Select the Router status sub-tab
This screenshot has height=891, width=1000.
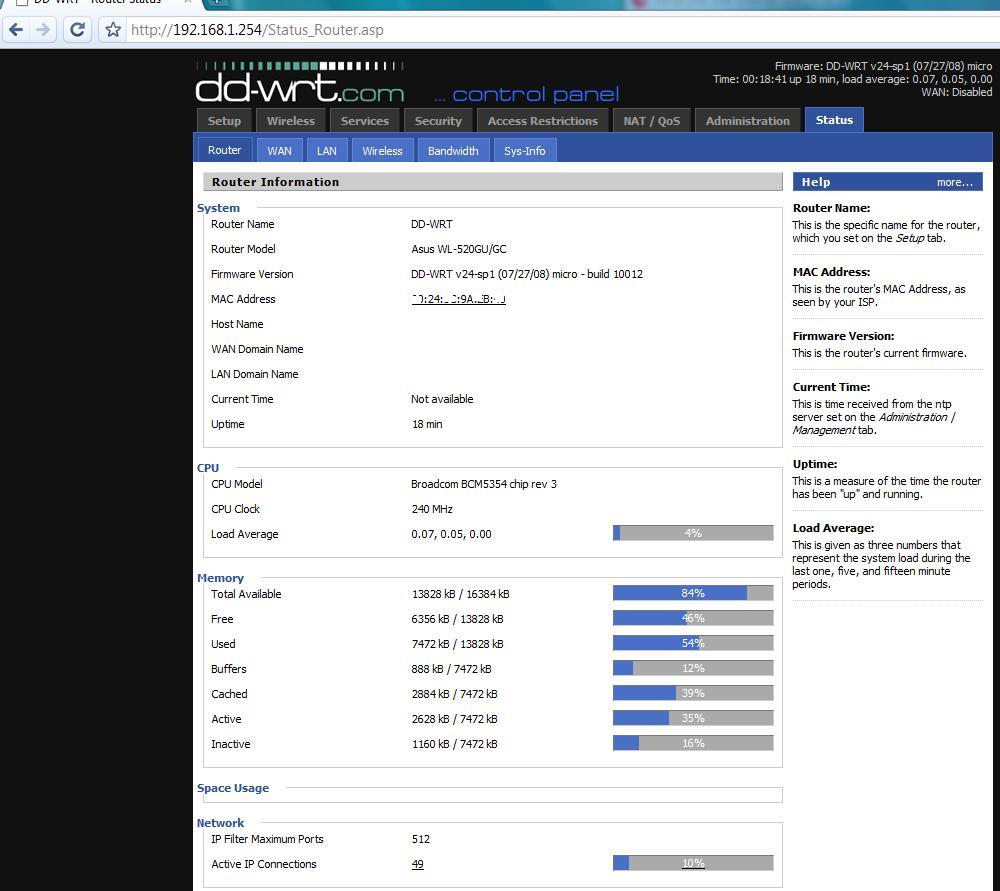[x=224, y=150]
